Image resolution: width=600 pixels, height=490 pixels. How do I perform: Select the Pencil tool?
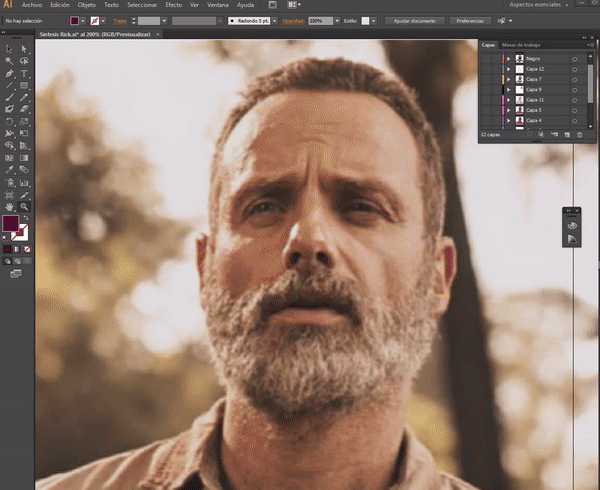point(24,98)
